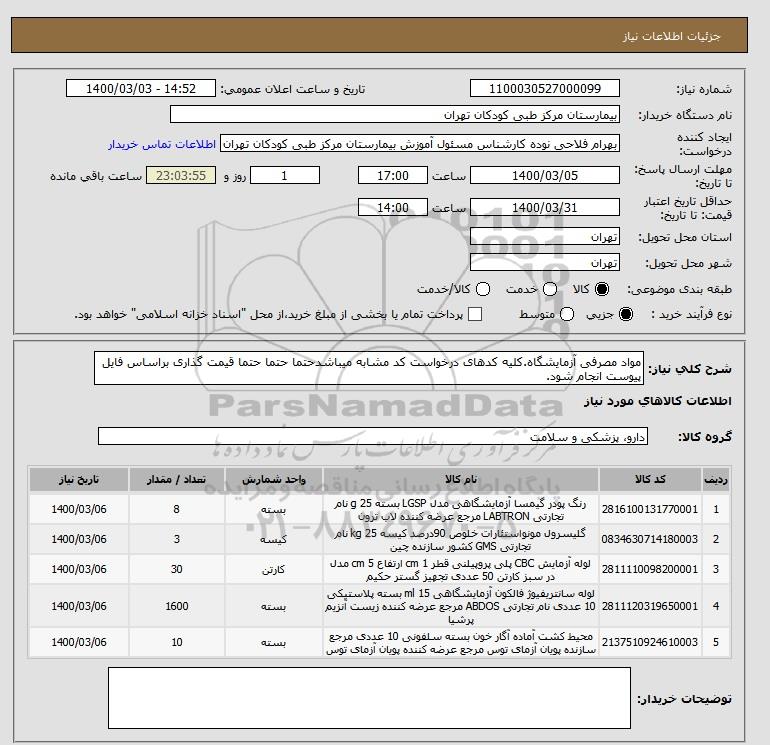The image size is (770, 745).
Task: Toggle the Islamic treasury bonds payment checkbox
Action: [x=475, y=314]
